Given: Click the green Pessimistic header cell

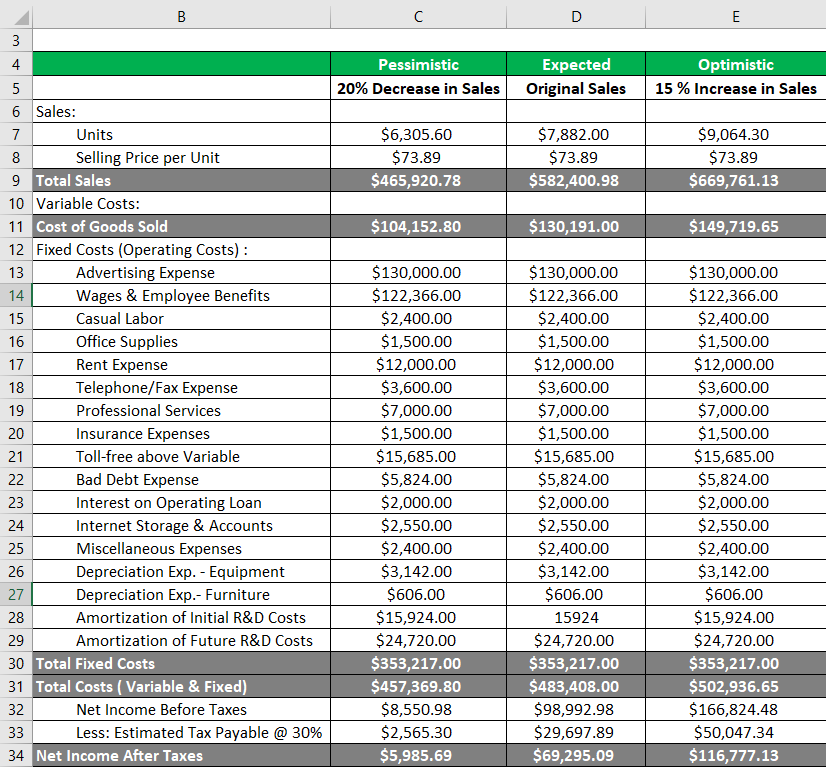Looking at the screenshot, I should [417, 64].
